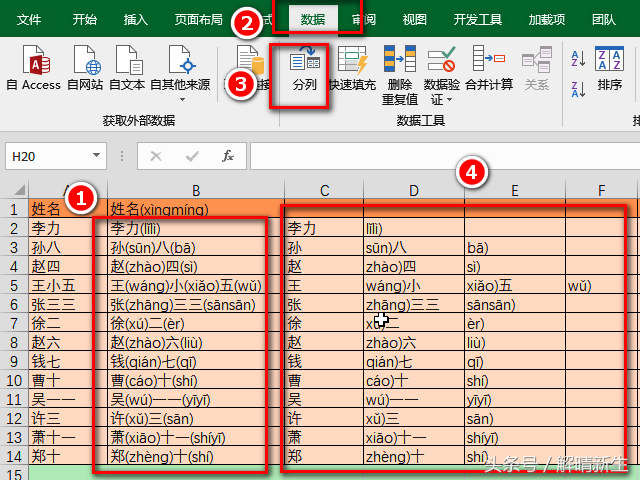Click the Select All corner triangle
Viewport: 640px width, 480px height.
coord(19,190)
